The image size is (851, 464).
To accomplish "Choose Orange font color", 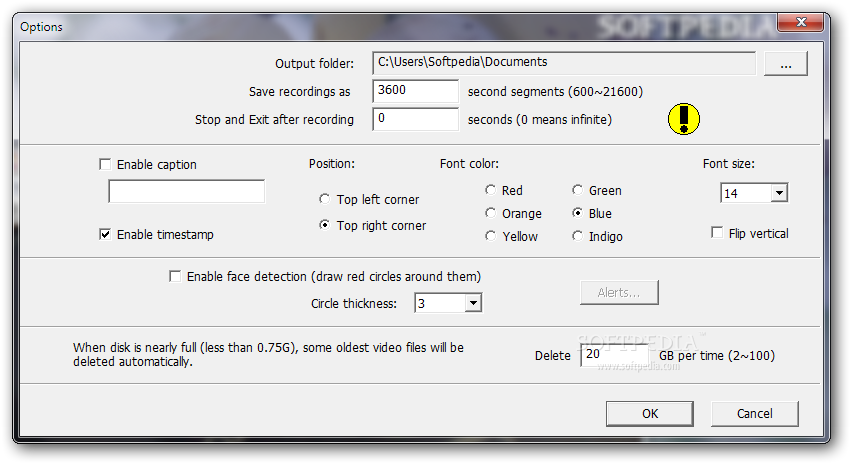I will [491, 213].
